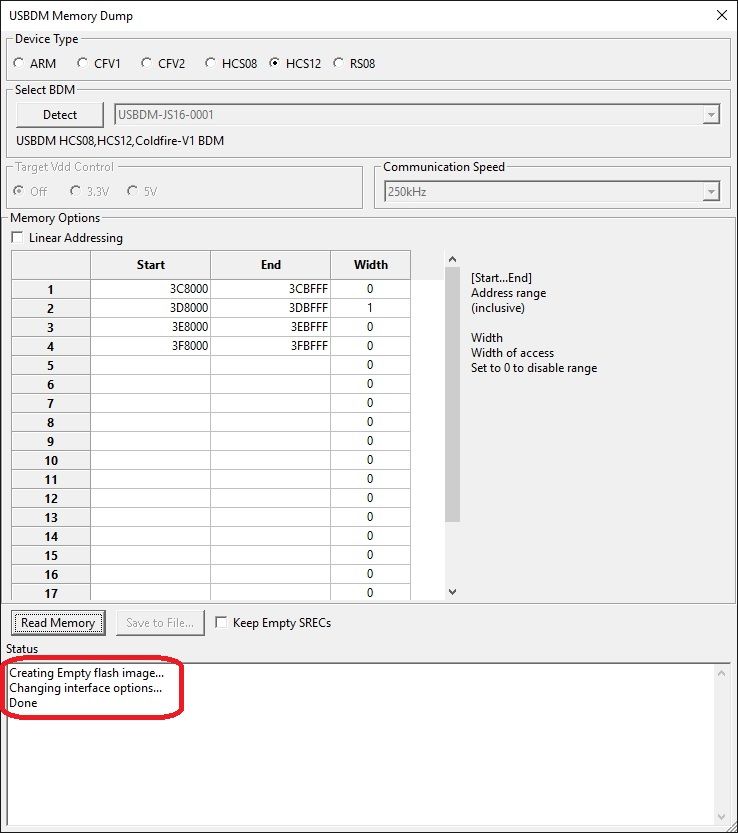Select end address cell 3FBFFF

(270, 346)
